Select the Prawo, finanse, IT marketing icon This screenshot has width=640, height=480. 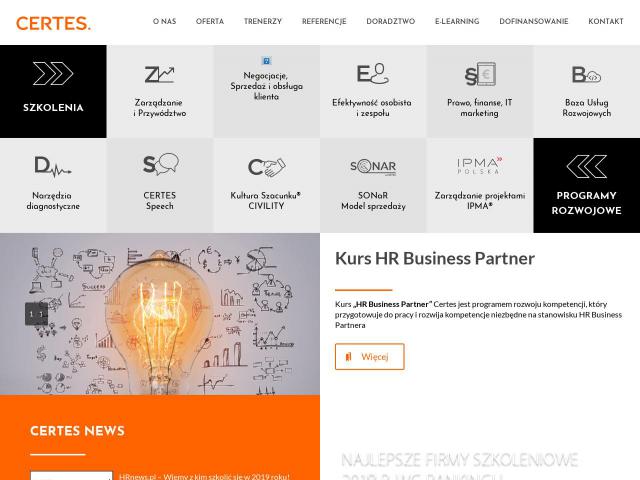(480, 74)
